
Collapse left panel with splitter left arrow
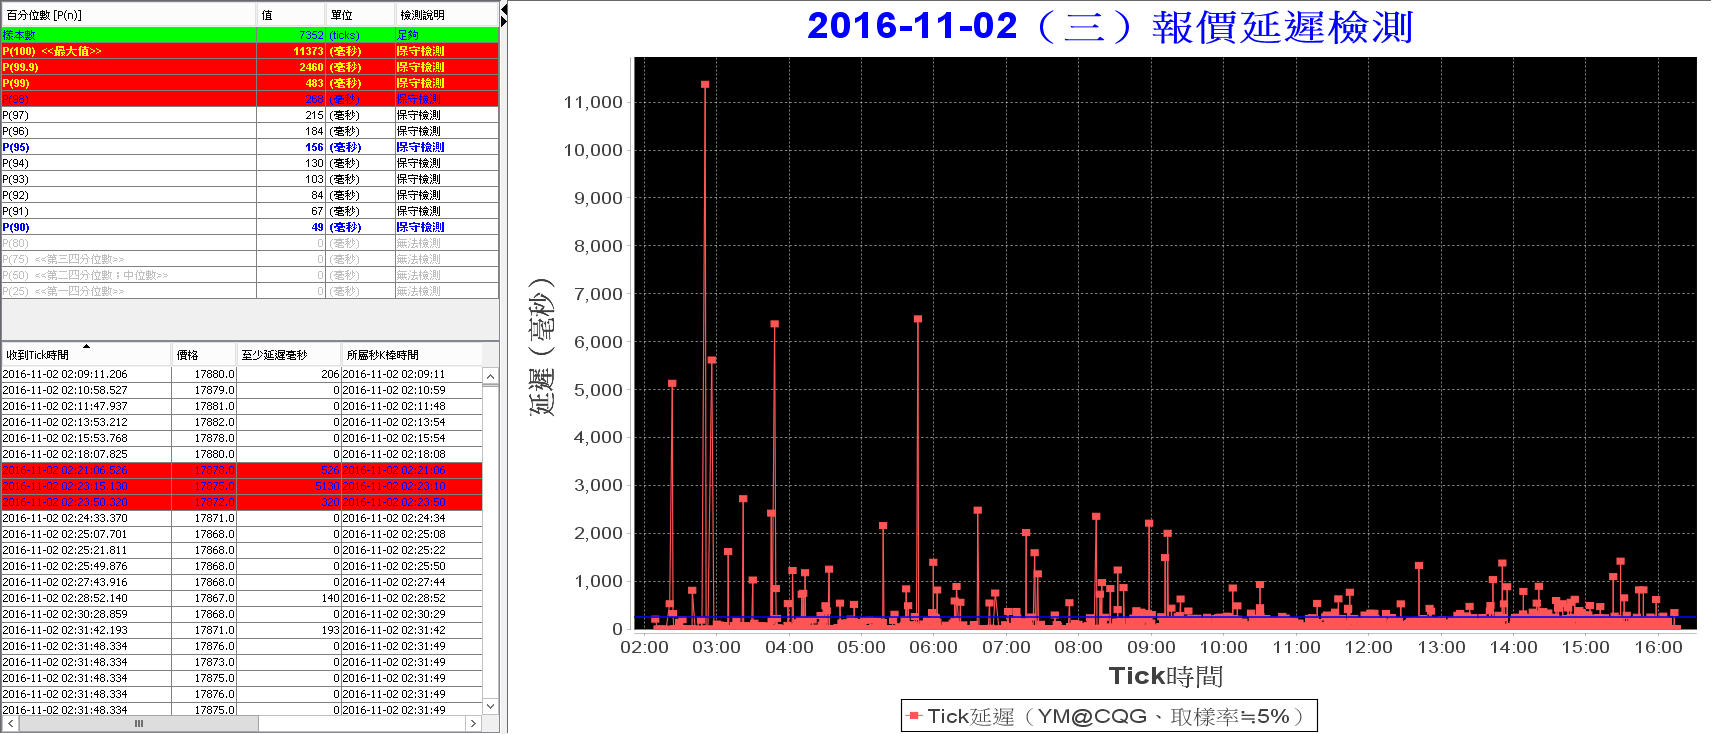(504, 9)
